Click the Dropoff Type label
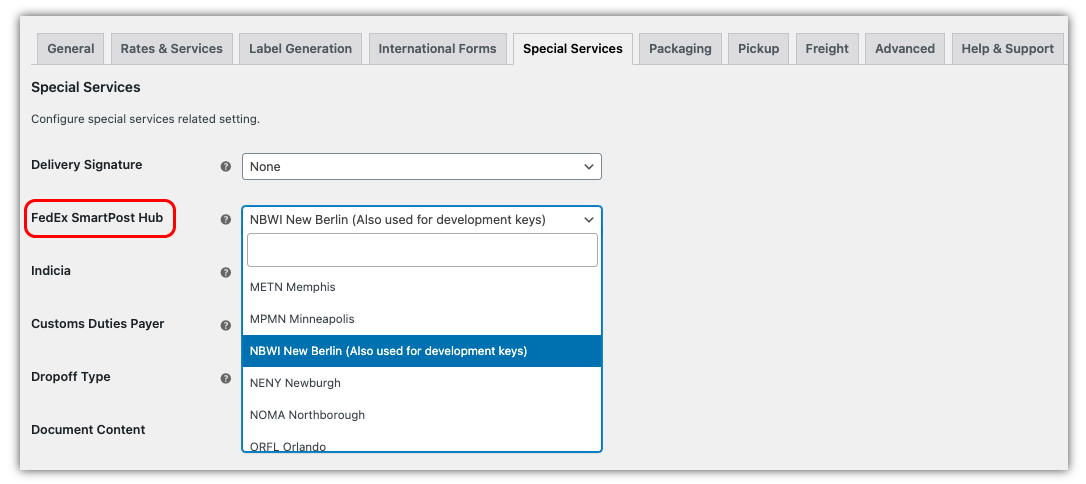Viewport: 1086px width, 484px height. 71,377
